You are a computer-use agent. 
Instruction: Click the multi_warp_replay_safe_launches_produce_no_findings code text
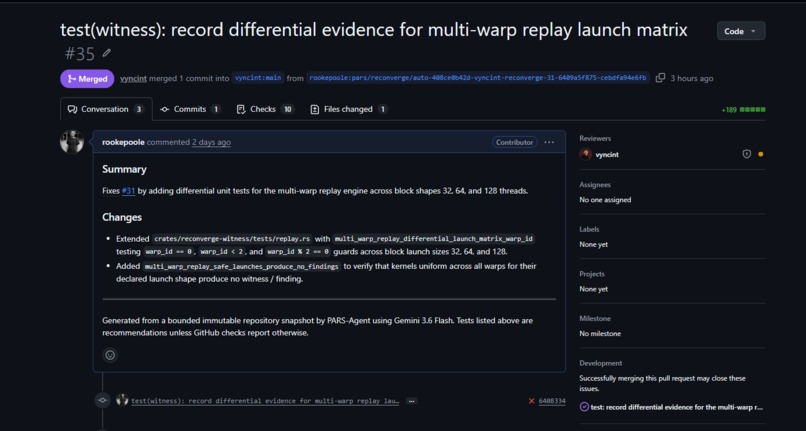[x=241, y=266]
